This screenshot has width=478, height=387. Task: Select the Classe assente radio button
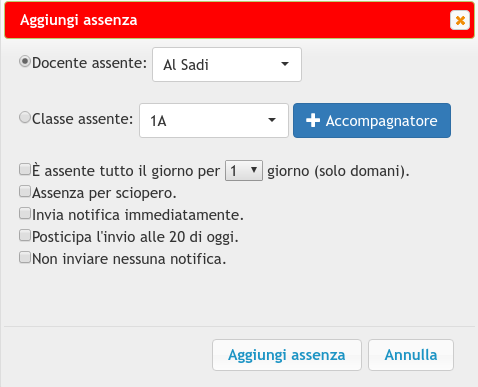pyautogui.click(x=25, y=117)
